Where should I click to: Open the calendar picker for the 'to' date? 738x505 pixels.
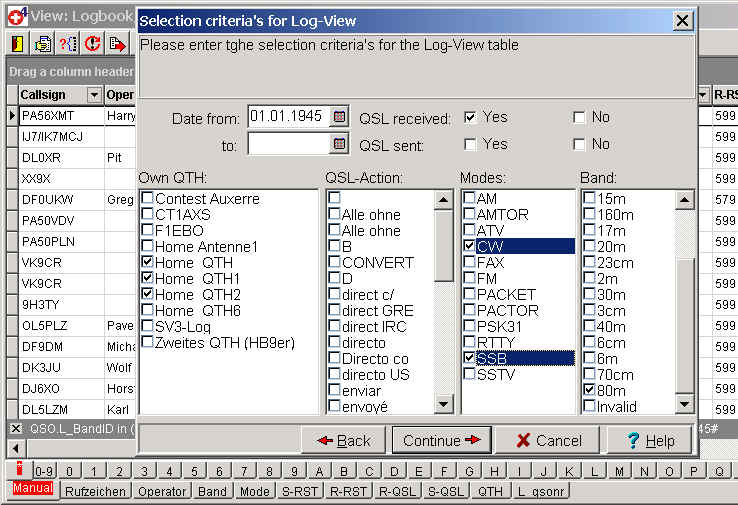click(x=339, y=145)
